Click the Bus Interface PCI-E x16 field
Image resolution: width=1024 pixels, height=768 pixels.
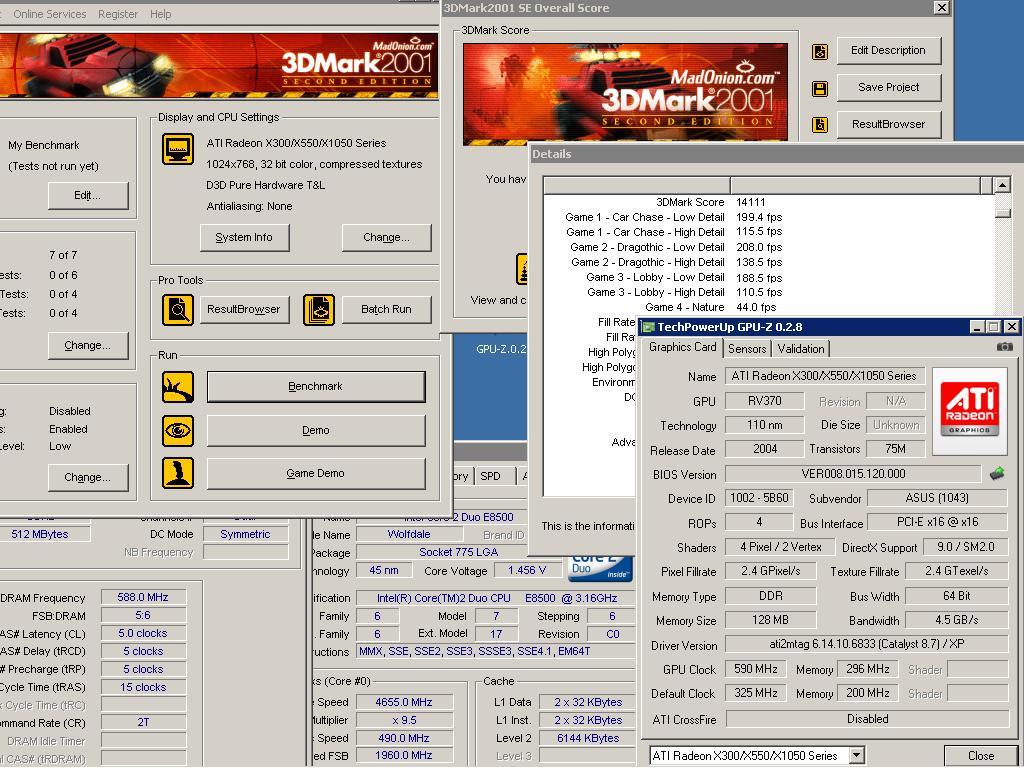pos(937,522)
